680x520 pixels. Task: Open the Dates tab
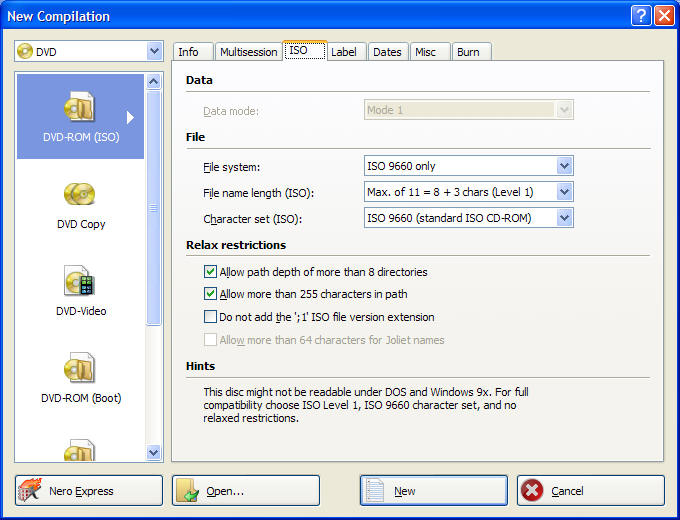(x=388, y=52)
